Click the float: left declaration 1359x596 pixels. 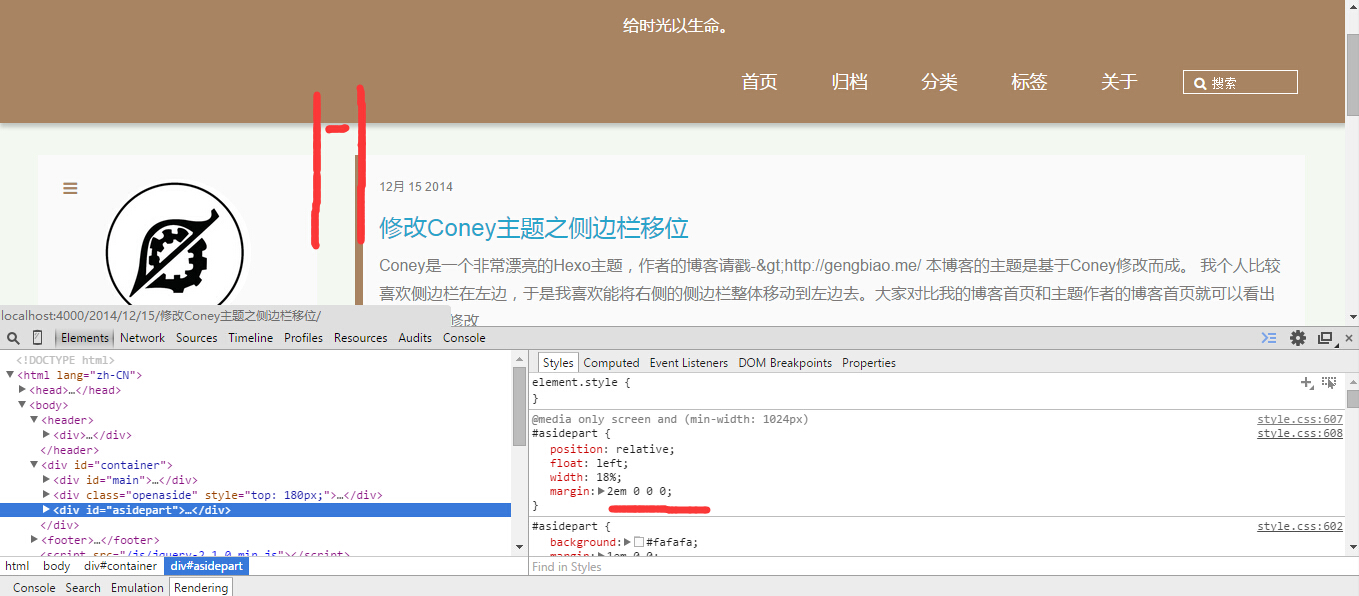pyautogui.click(x=589, y=463)
